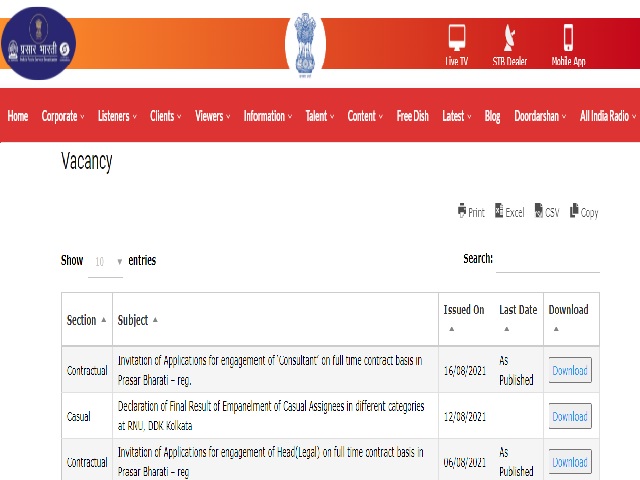Sort by Section column arrow

coord(104,320)
